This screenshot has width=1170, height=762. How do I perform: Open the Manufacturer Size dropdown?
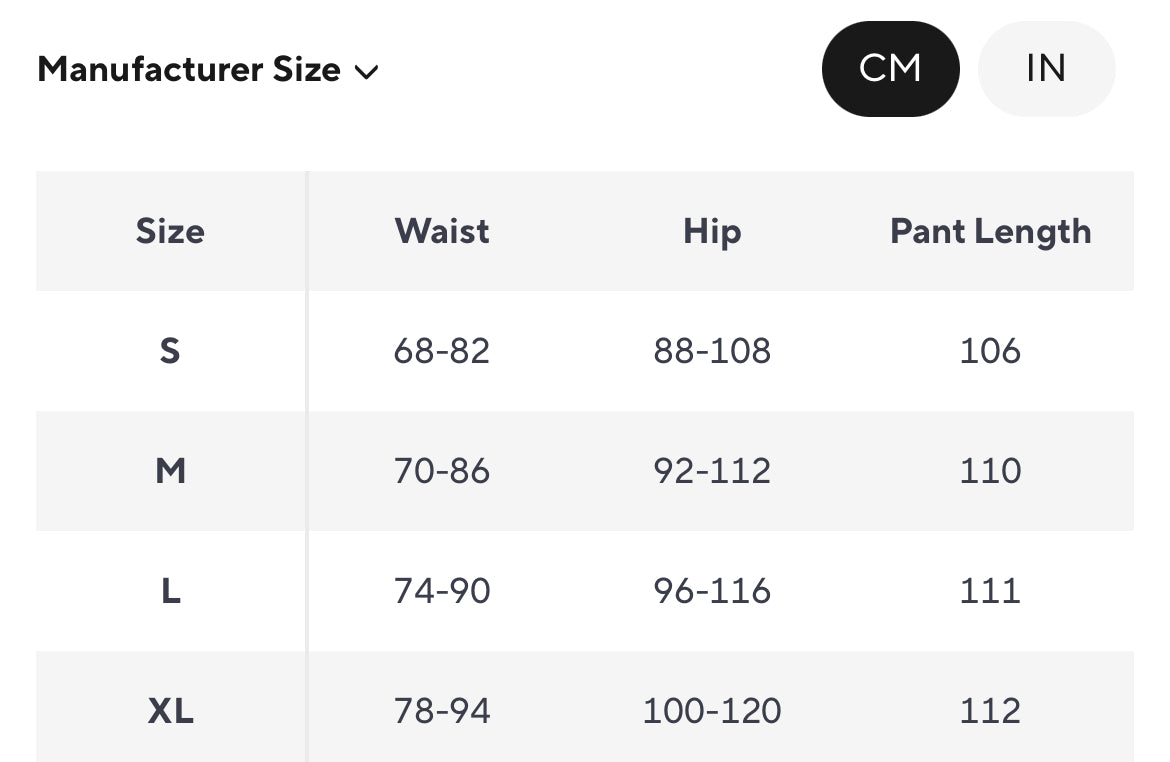click(x=189, y=70)
